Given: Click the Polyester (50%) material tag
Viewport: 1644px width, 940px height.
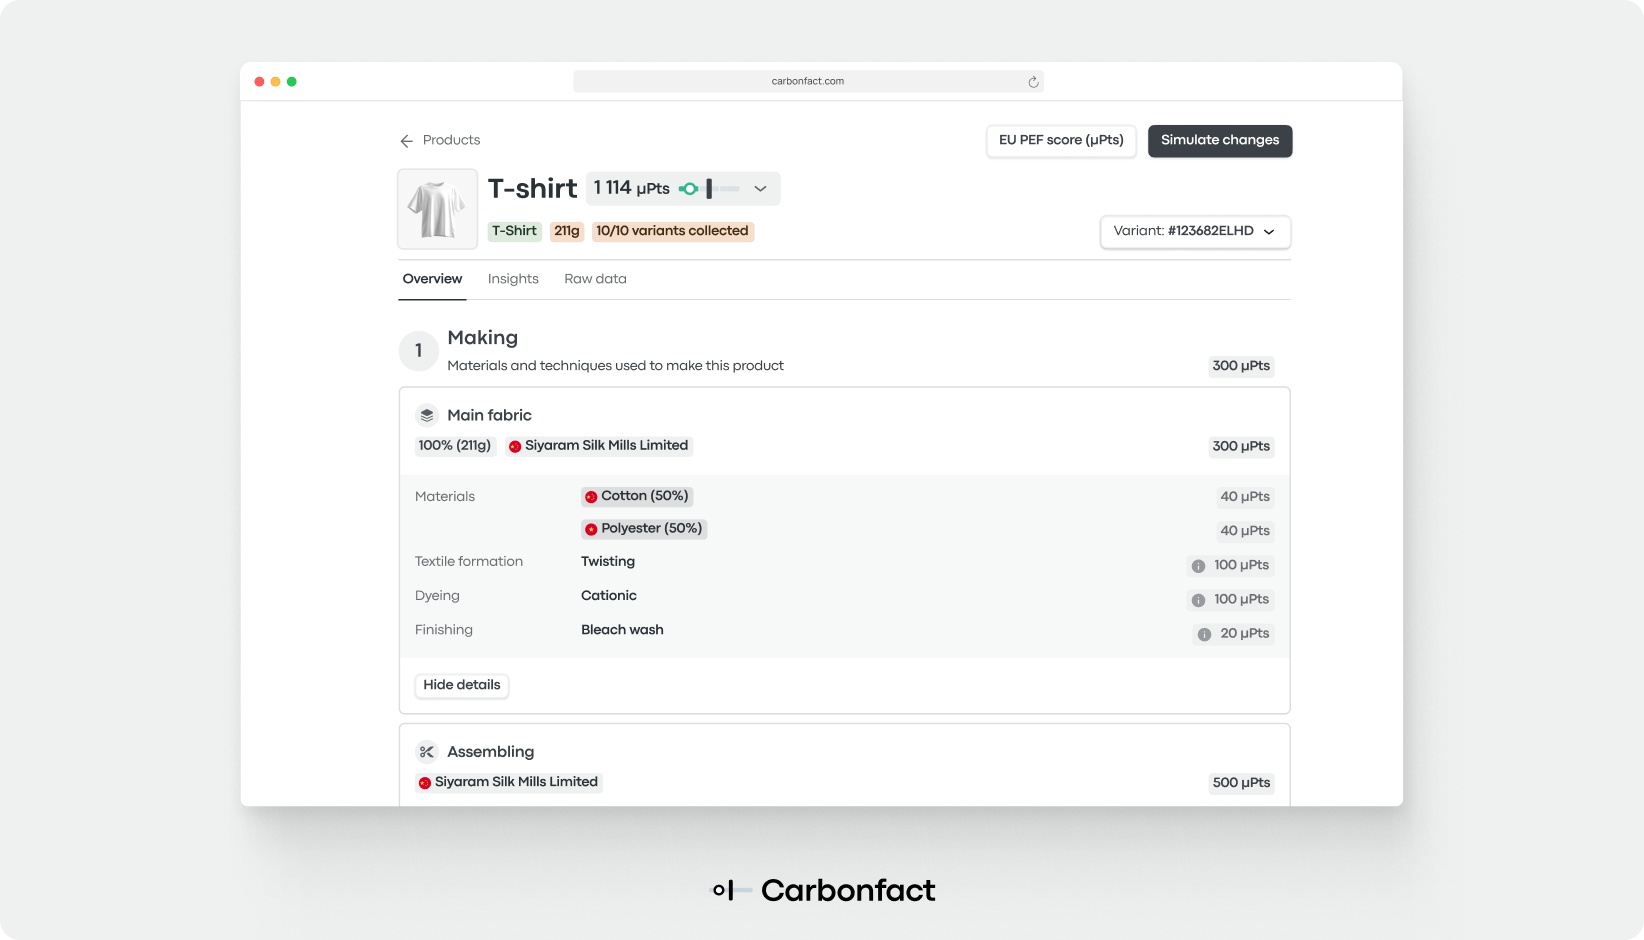Looking at the screenshot, I should [644, 528].
